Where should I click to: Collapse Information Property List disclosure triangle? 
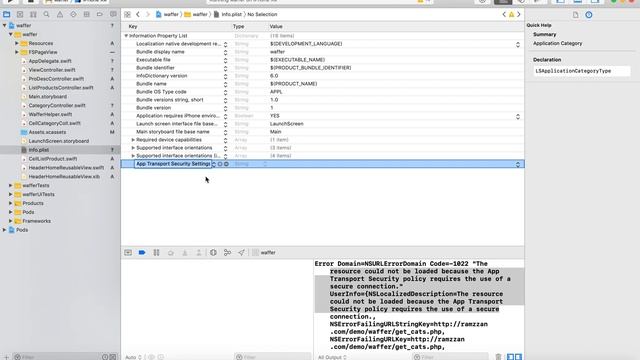(x=126, y=36)
